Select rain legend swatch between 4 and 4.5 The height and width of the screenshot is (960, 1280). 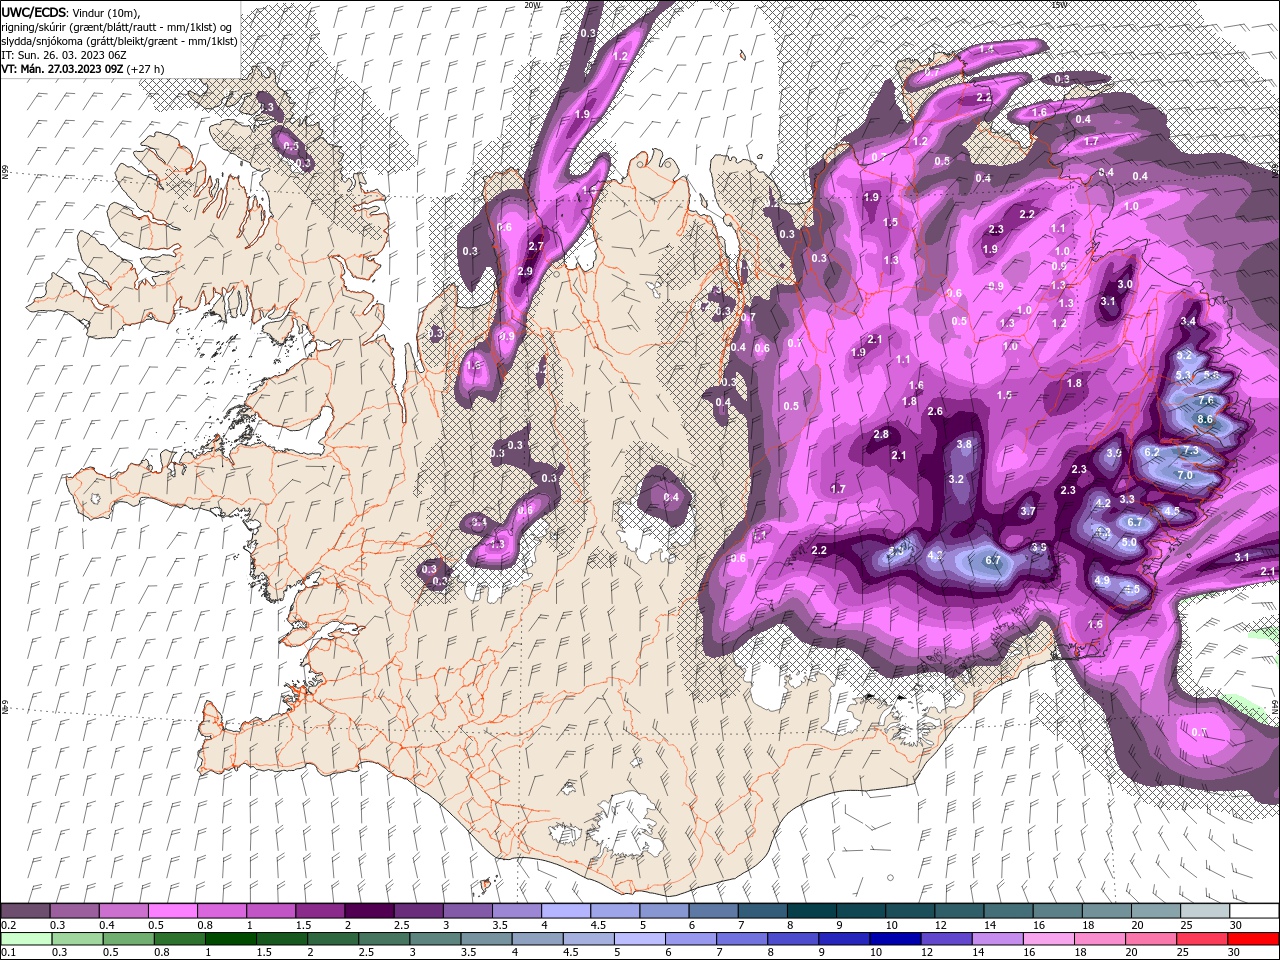[538, 938]
